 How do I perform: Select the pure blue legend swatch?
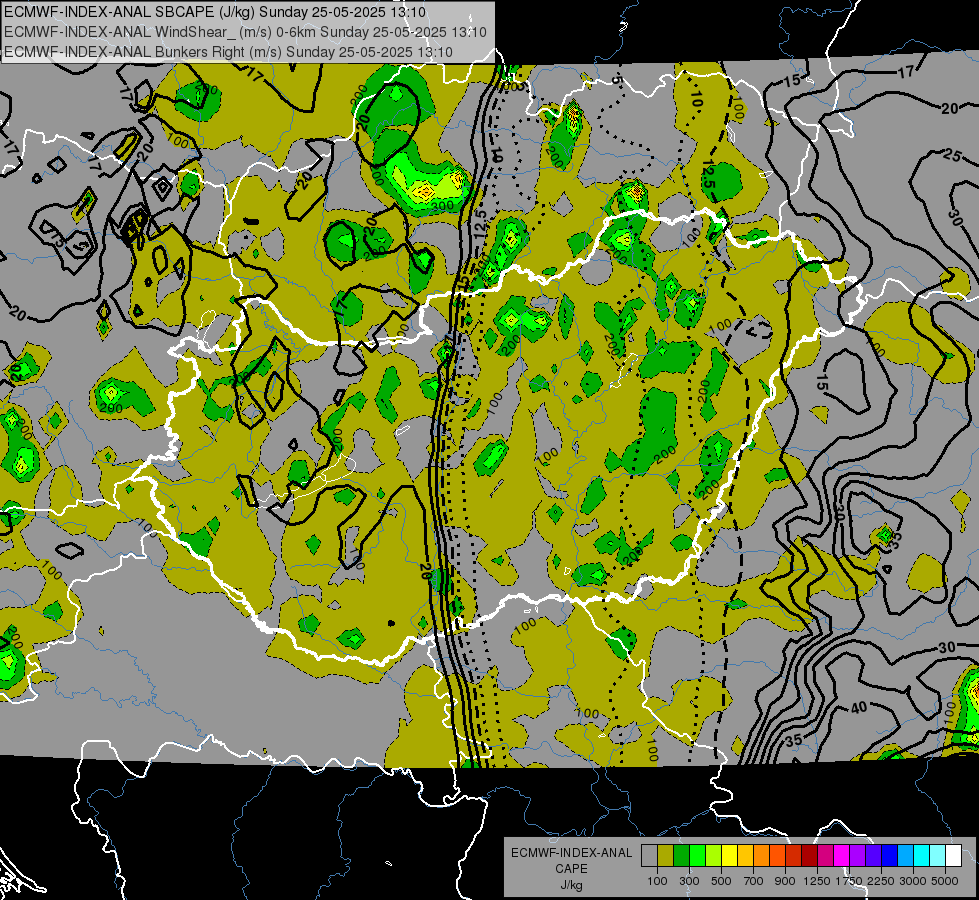(890, 856)
